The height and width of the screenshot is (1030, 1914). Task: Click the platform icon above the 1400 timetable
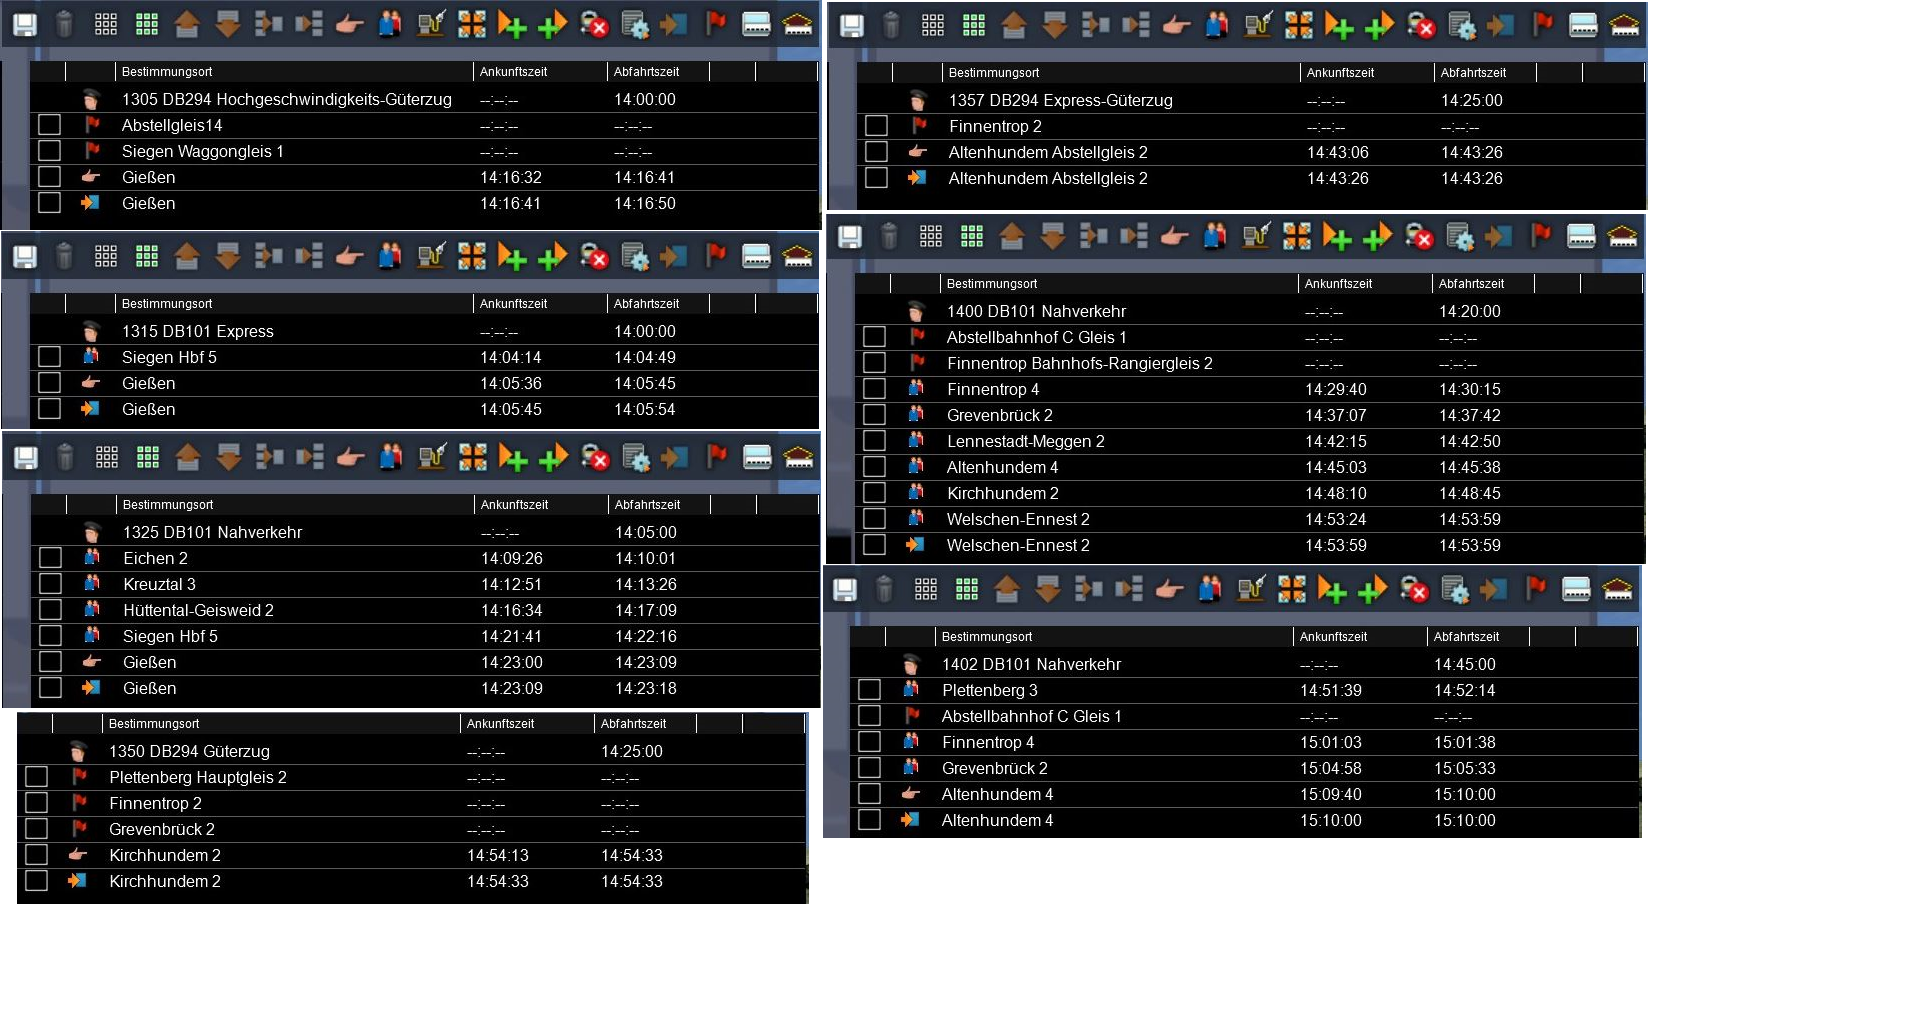1581,237
